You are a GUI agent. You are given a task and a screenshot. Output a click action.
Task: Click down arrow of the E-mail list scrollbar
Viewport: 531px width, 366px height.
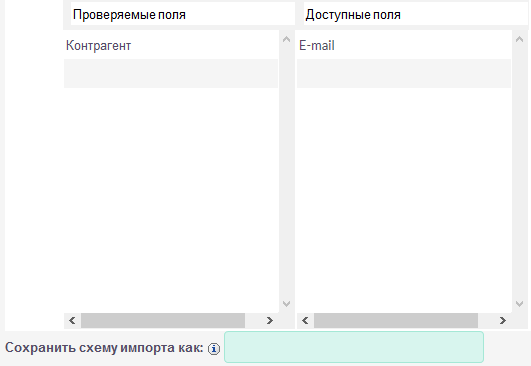pos(519,304)
